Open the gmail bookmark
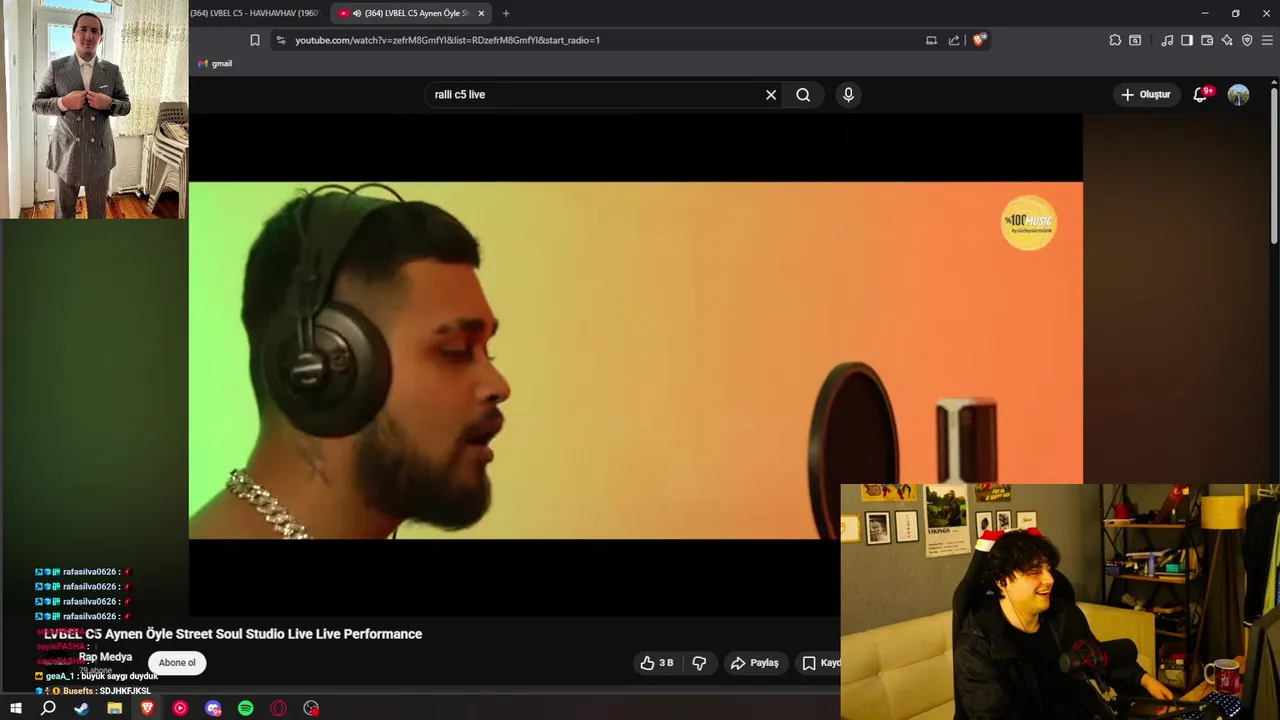1280x720 pixels. (215, 64)
